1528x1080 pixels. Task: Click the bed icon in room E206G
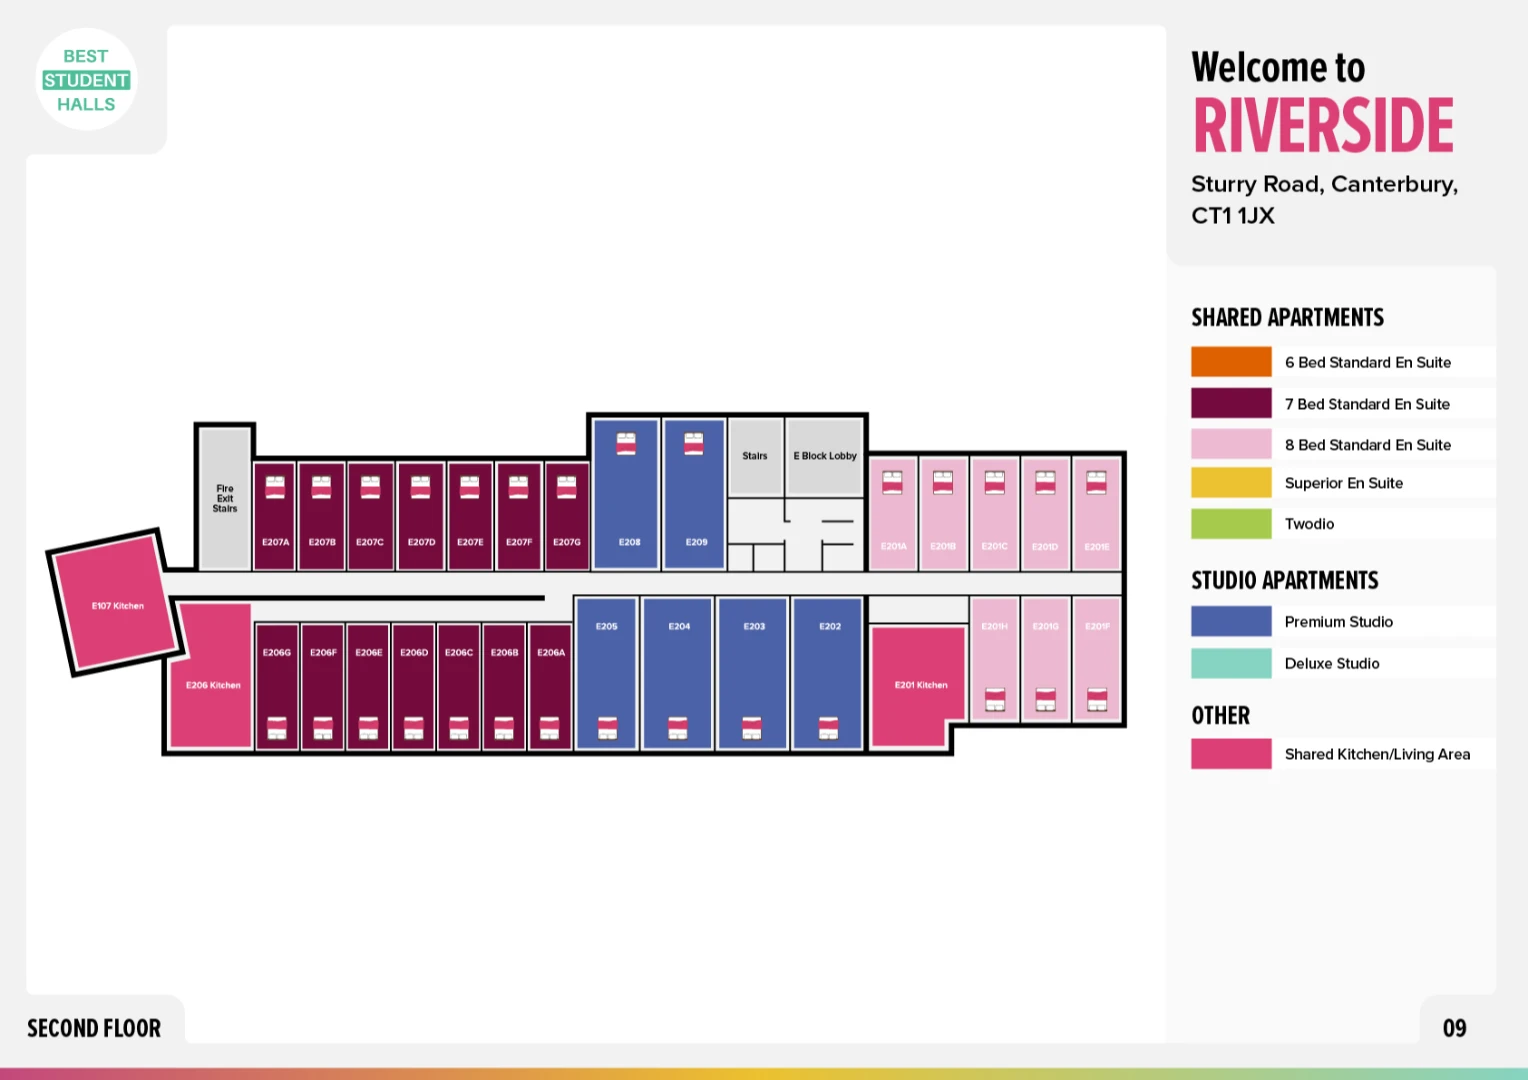click(x=277, y=728)
